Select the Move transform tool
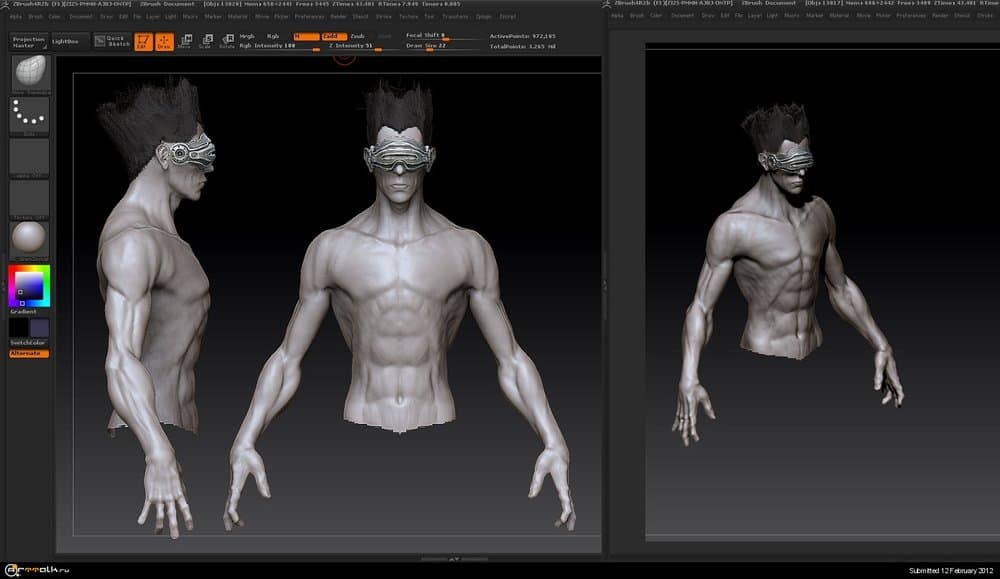The image size is (1000, 579). coord(184,41)
